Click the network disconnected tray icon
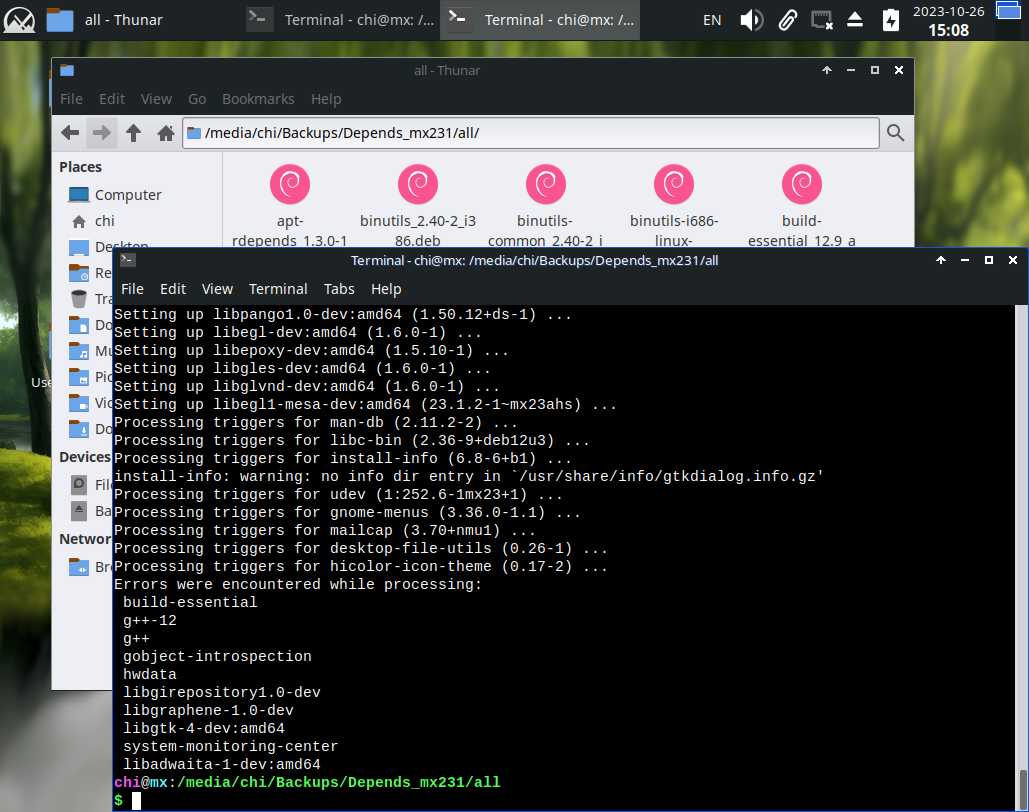Viewport: 1029px width, 812px height. [822, 20]
